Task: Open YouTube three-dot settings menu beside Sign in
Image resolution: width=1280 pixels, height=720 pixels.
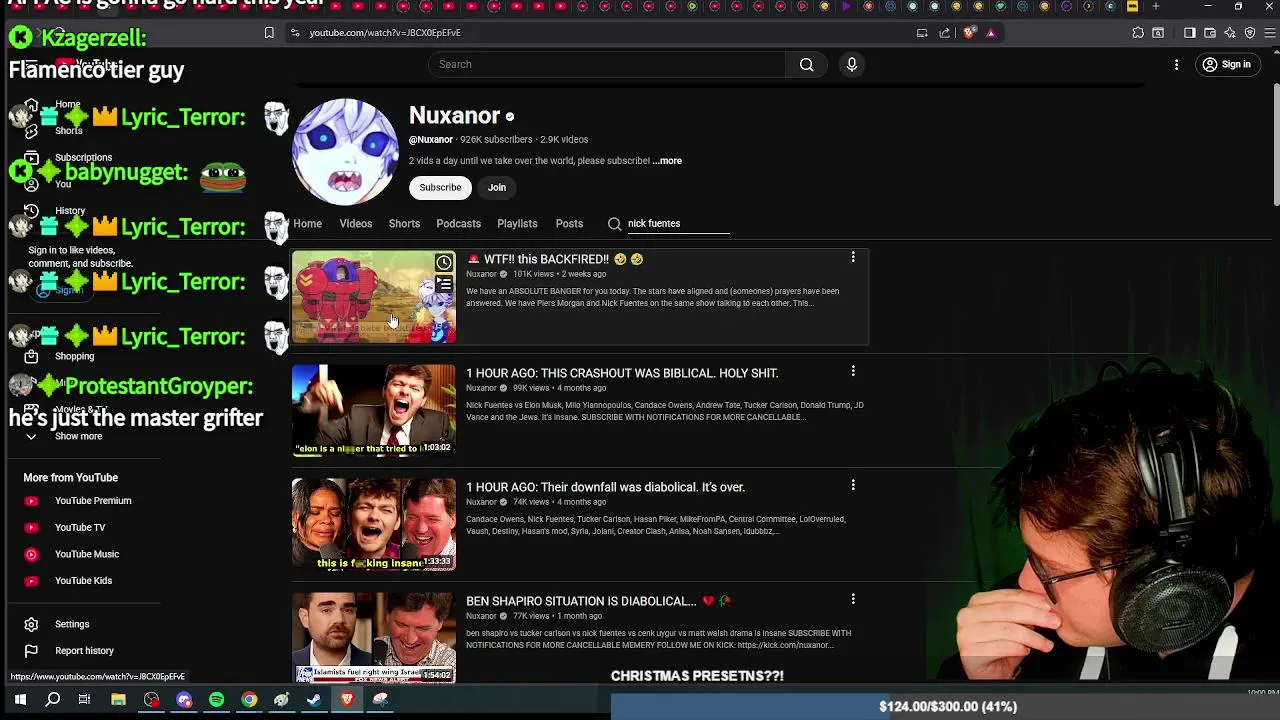Action: (x=1176, y=65)
